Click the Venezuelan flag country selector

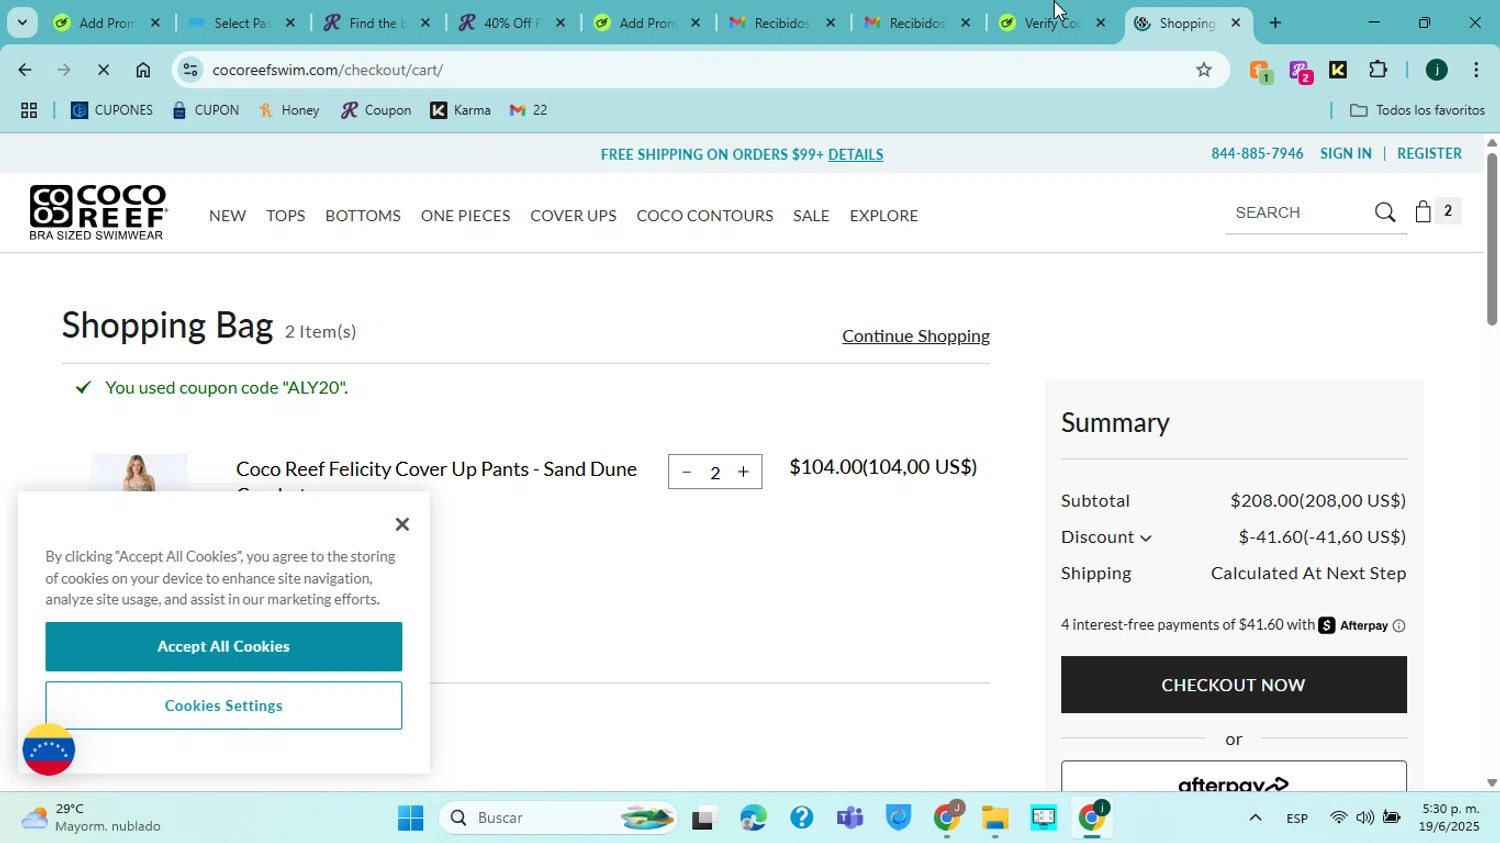(x=49, y=750)
